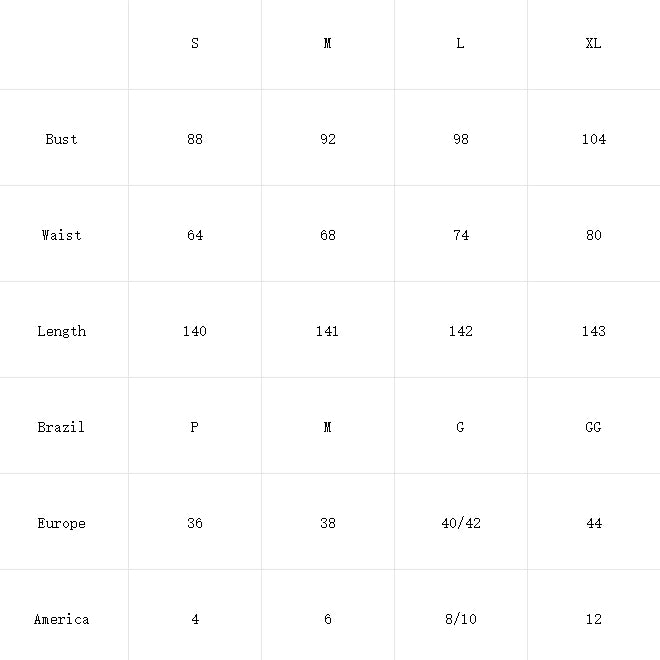Screen dimensions: 660x660
Task: Select the XL size header cell
Action: click(593, 43)
